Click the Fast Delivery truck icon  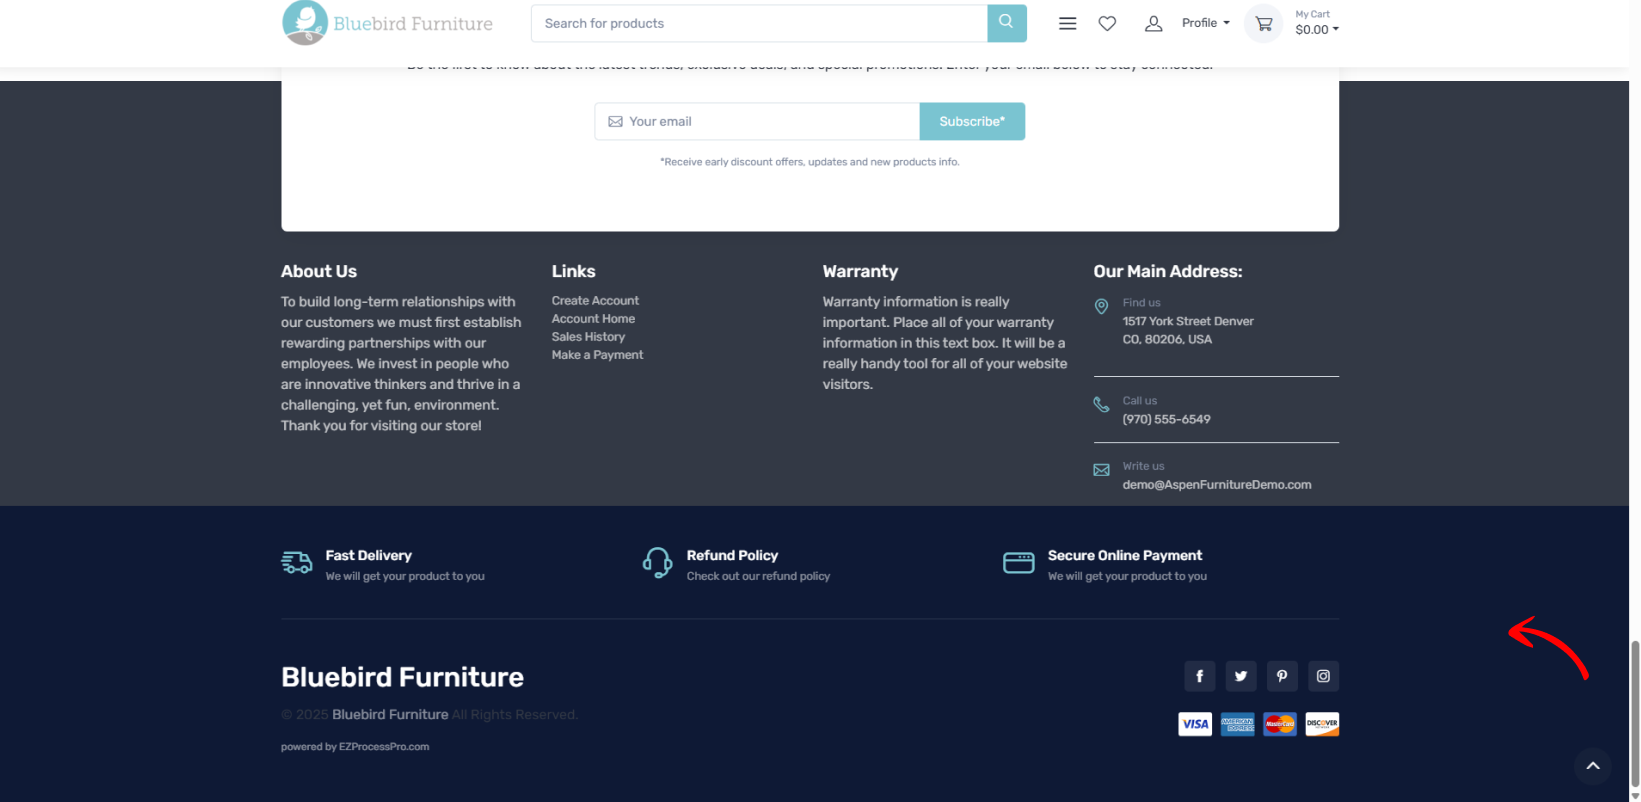tap(297, 563)
